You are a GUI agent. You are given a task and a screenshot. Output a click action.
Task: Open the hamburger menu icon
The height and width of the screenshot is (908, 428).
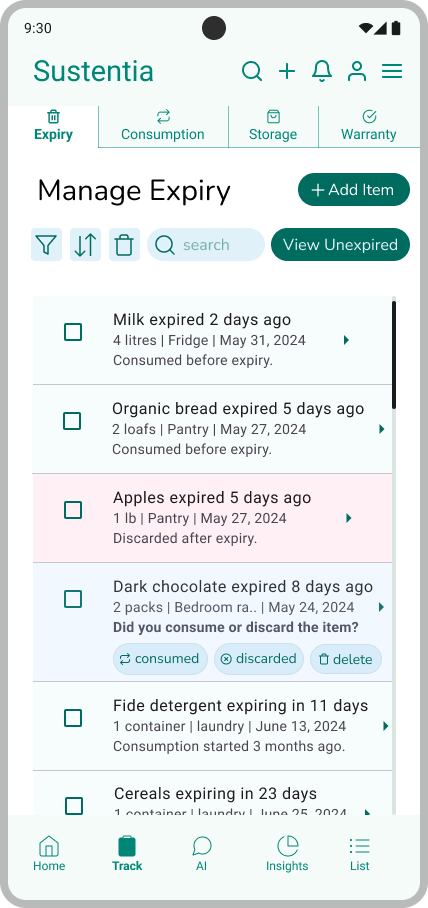point(392,71)
